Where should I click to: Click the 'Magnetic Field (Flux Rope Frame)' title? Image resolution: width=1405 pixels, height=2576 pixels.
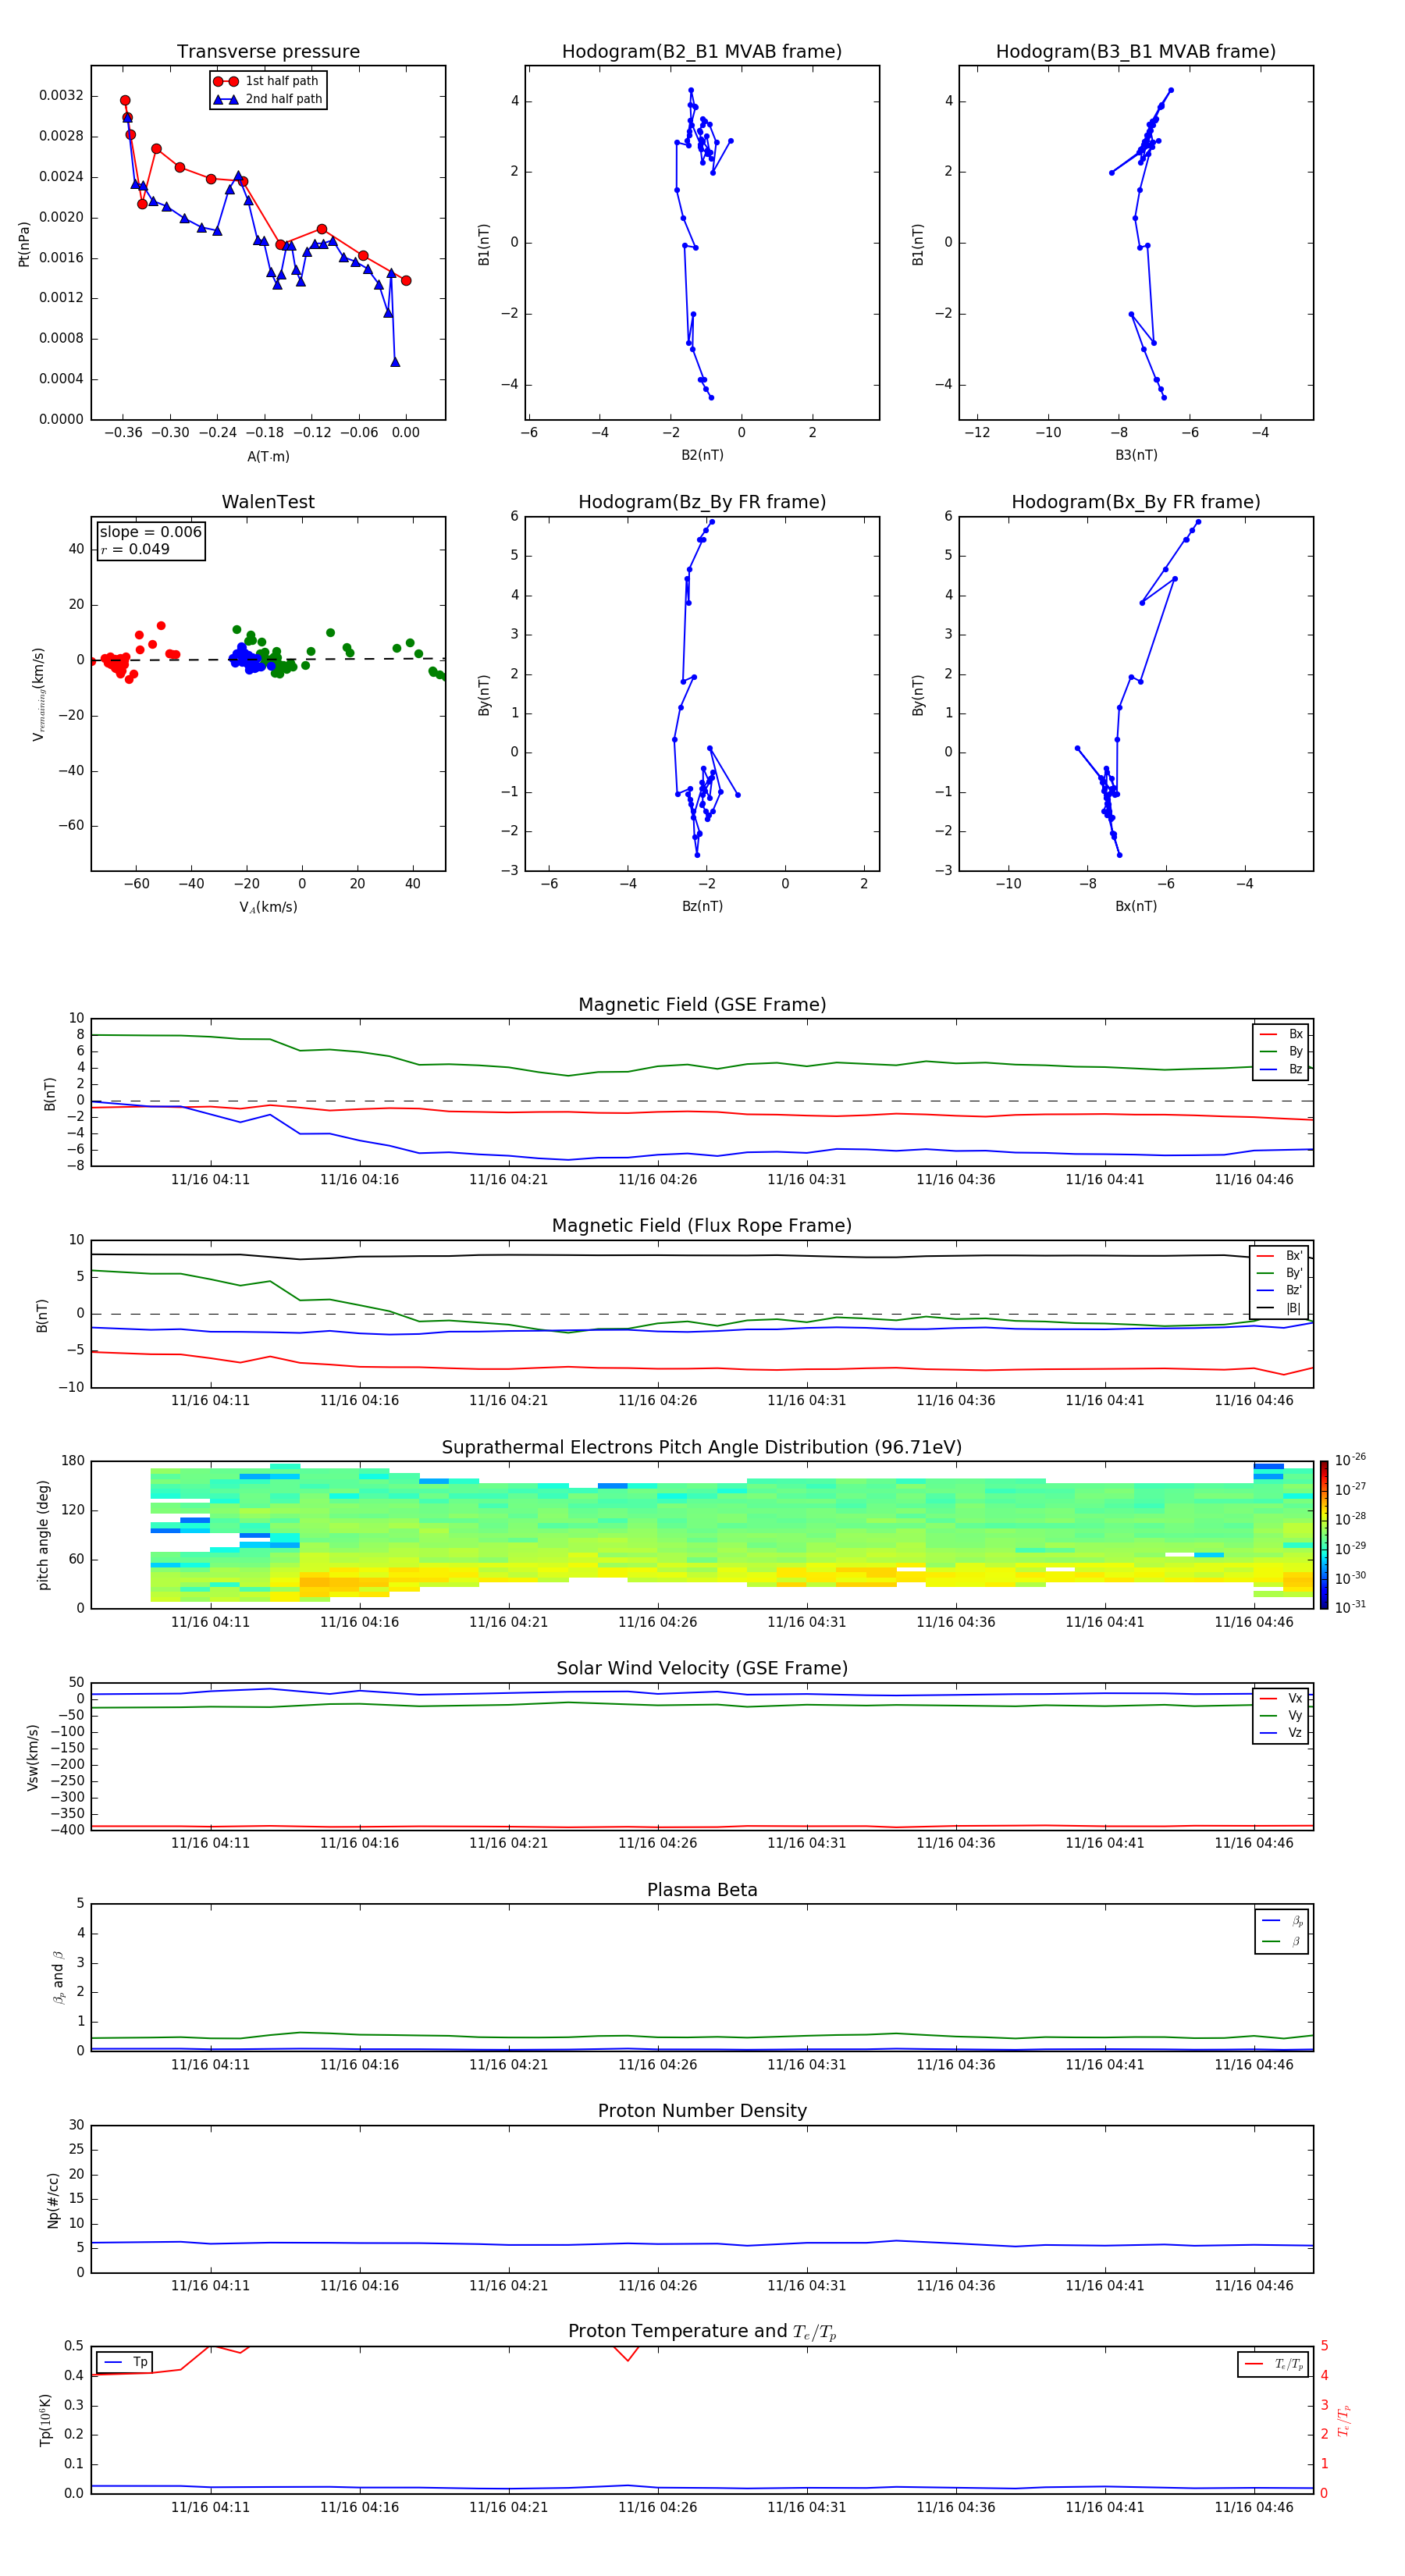702,1226
